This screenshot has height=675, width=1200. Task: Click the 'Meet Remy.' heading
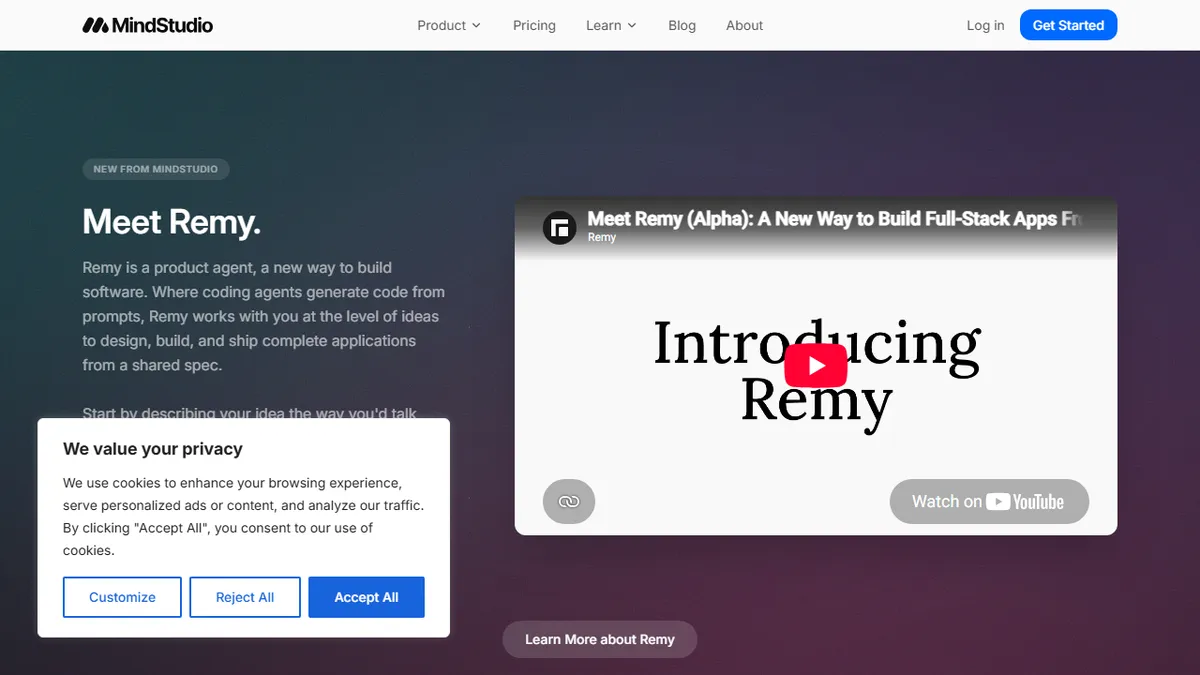pos(172,221)
